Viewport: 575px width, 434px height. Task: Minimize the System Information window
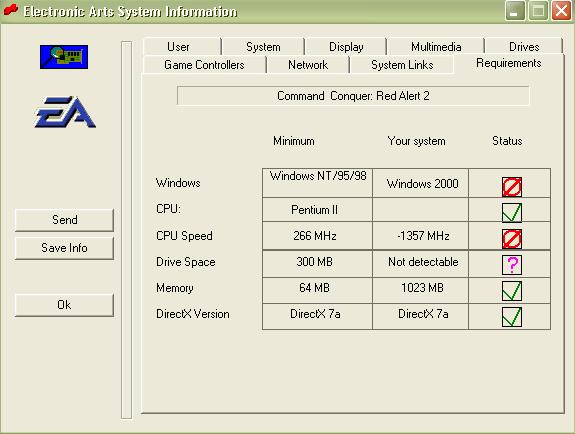pyautogui.click(x=515, y=11)
